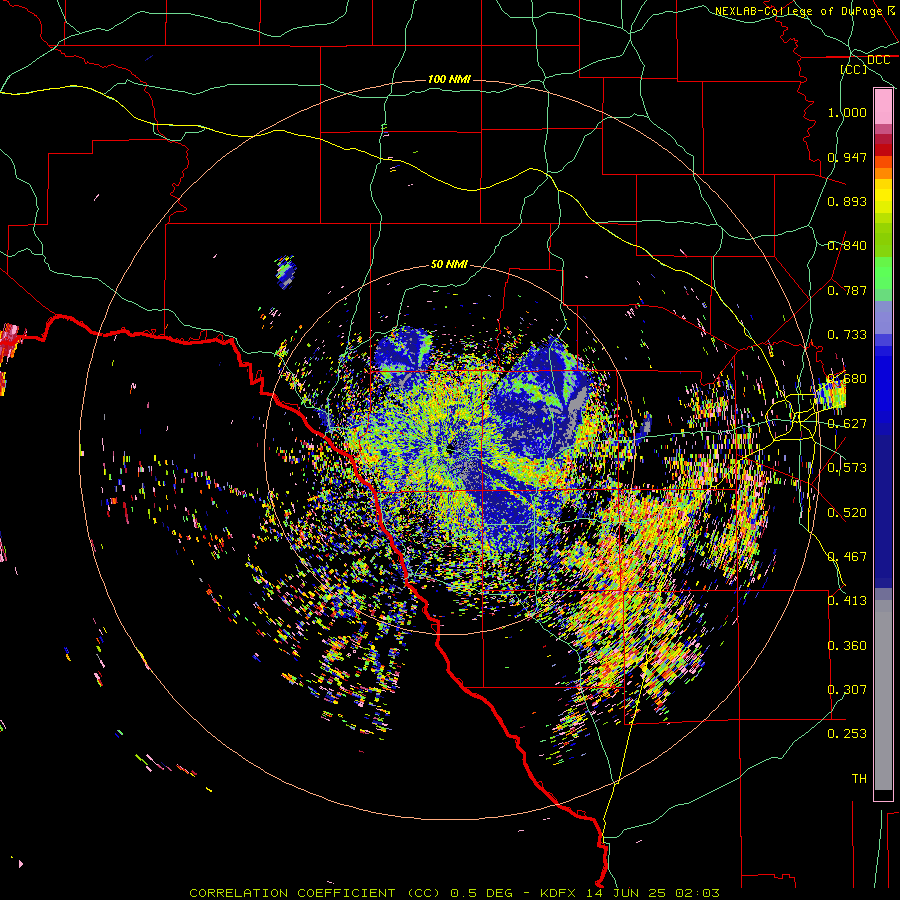Click the "50 NMI" range ring label
This screenshot has height=900, width=900.
[449, 264]
